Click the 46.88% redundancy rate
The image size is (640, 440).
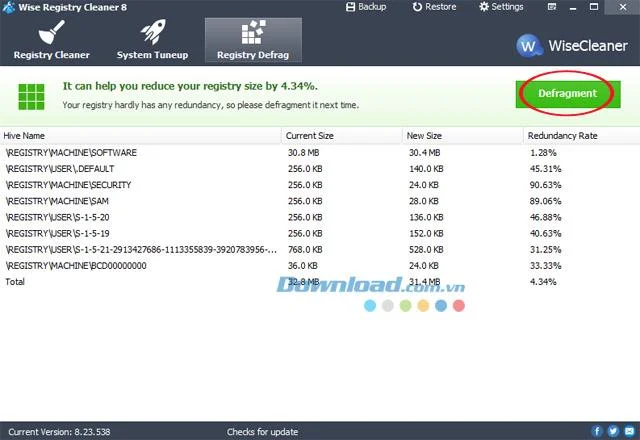pyautogui.click(x=545, y=217)
